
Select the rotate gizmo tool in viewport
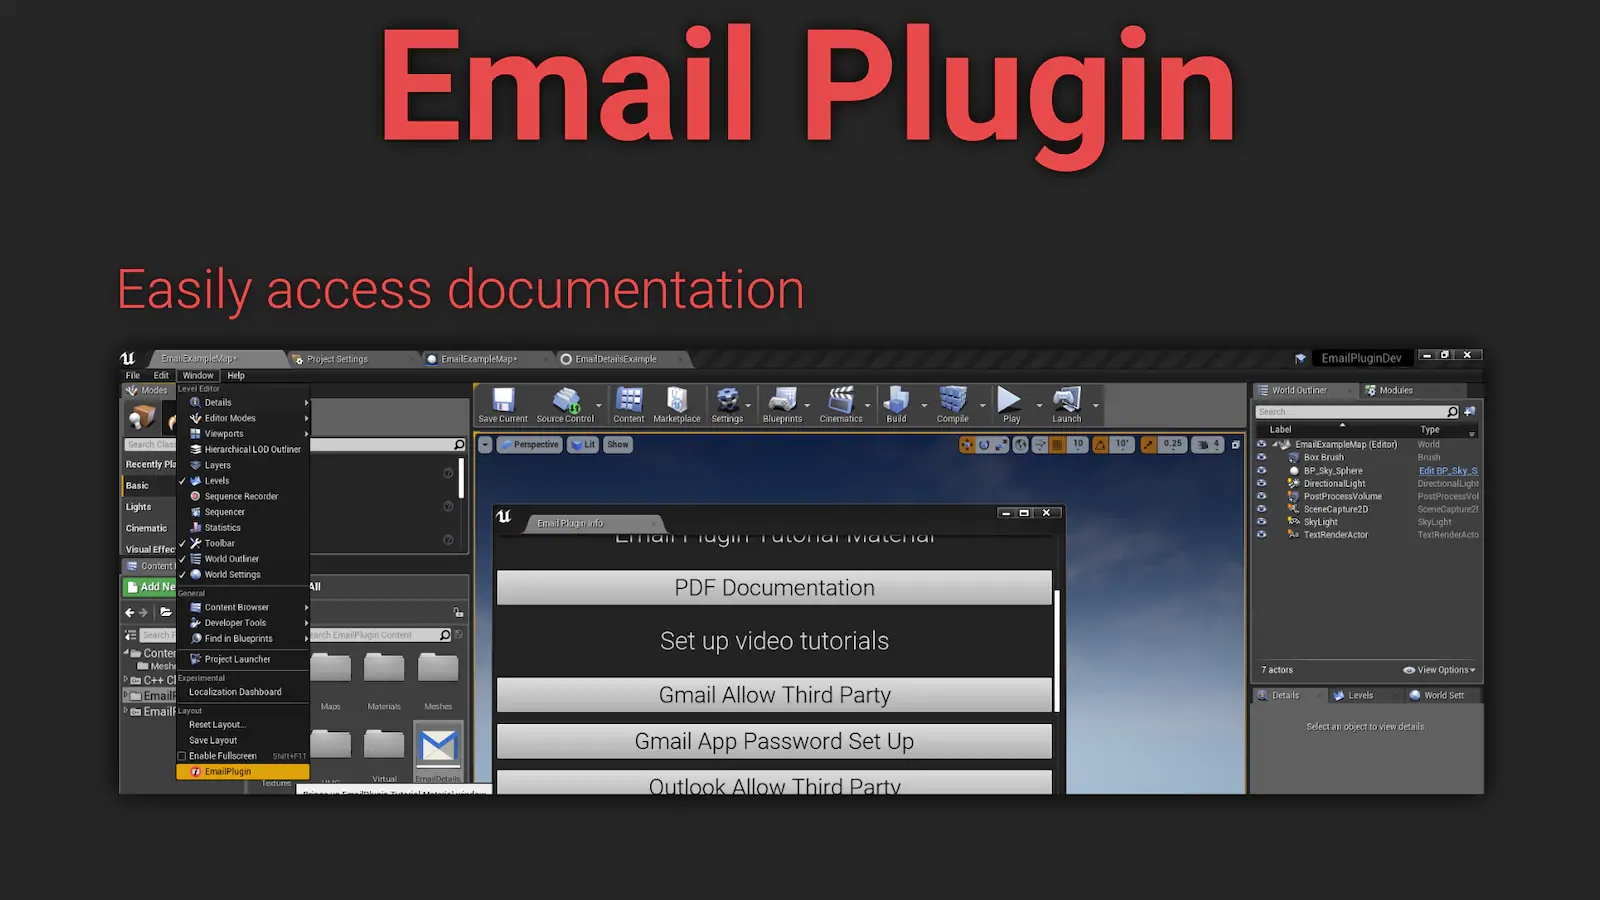pyautogui.click(x=984, y=445)
